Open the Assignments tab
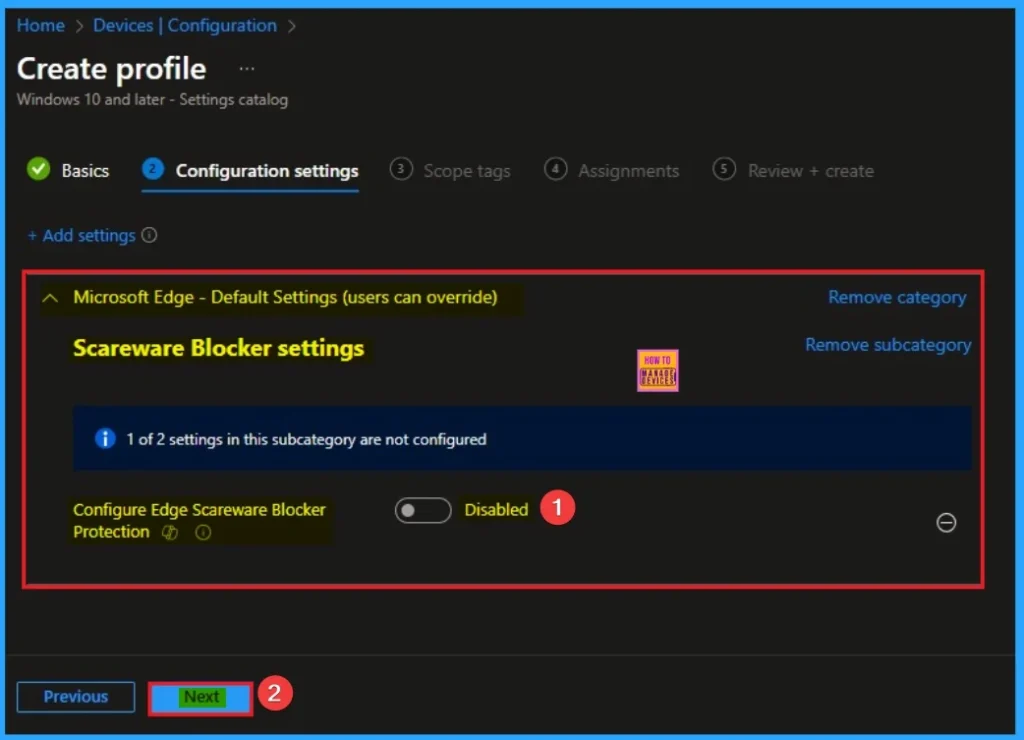This screenshot has height=740, width=1024. tap(611, 170)
